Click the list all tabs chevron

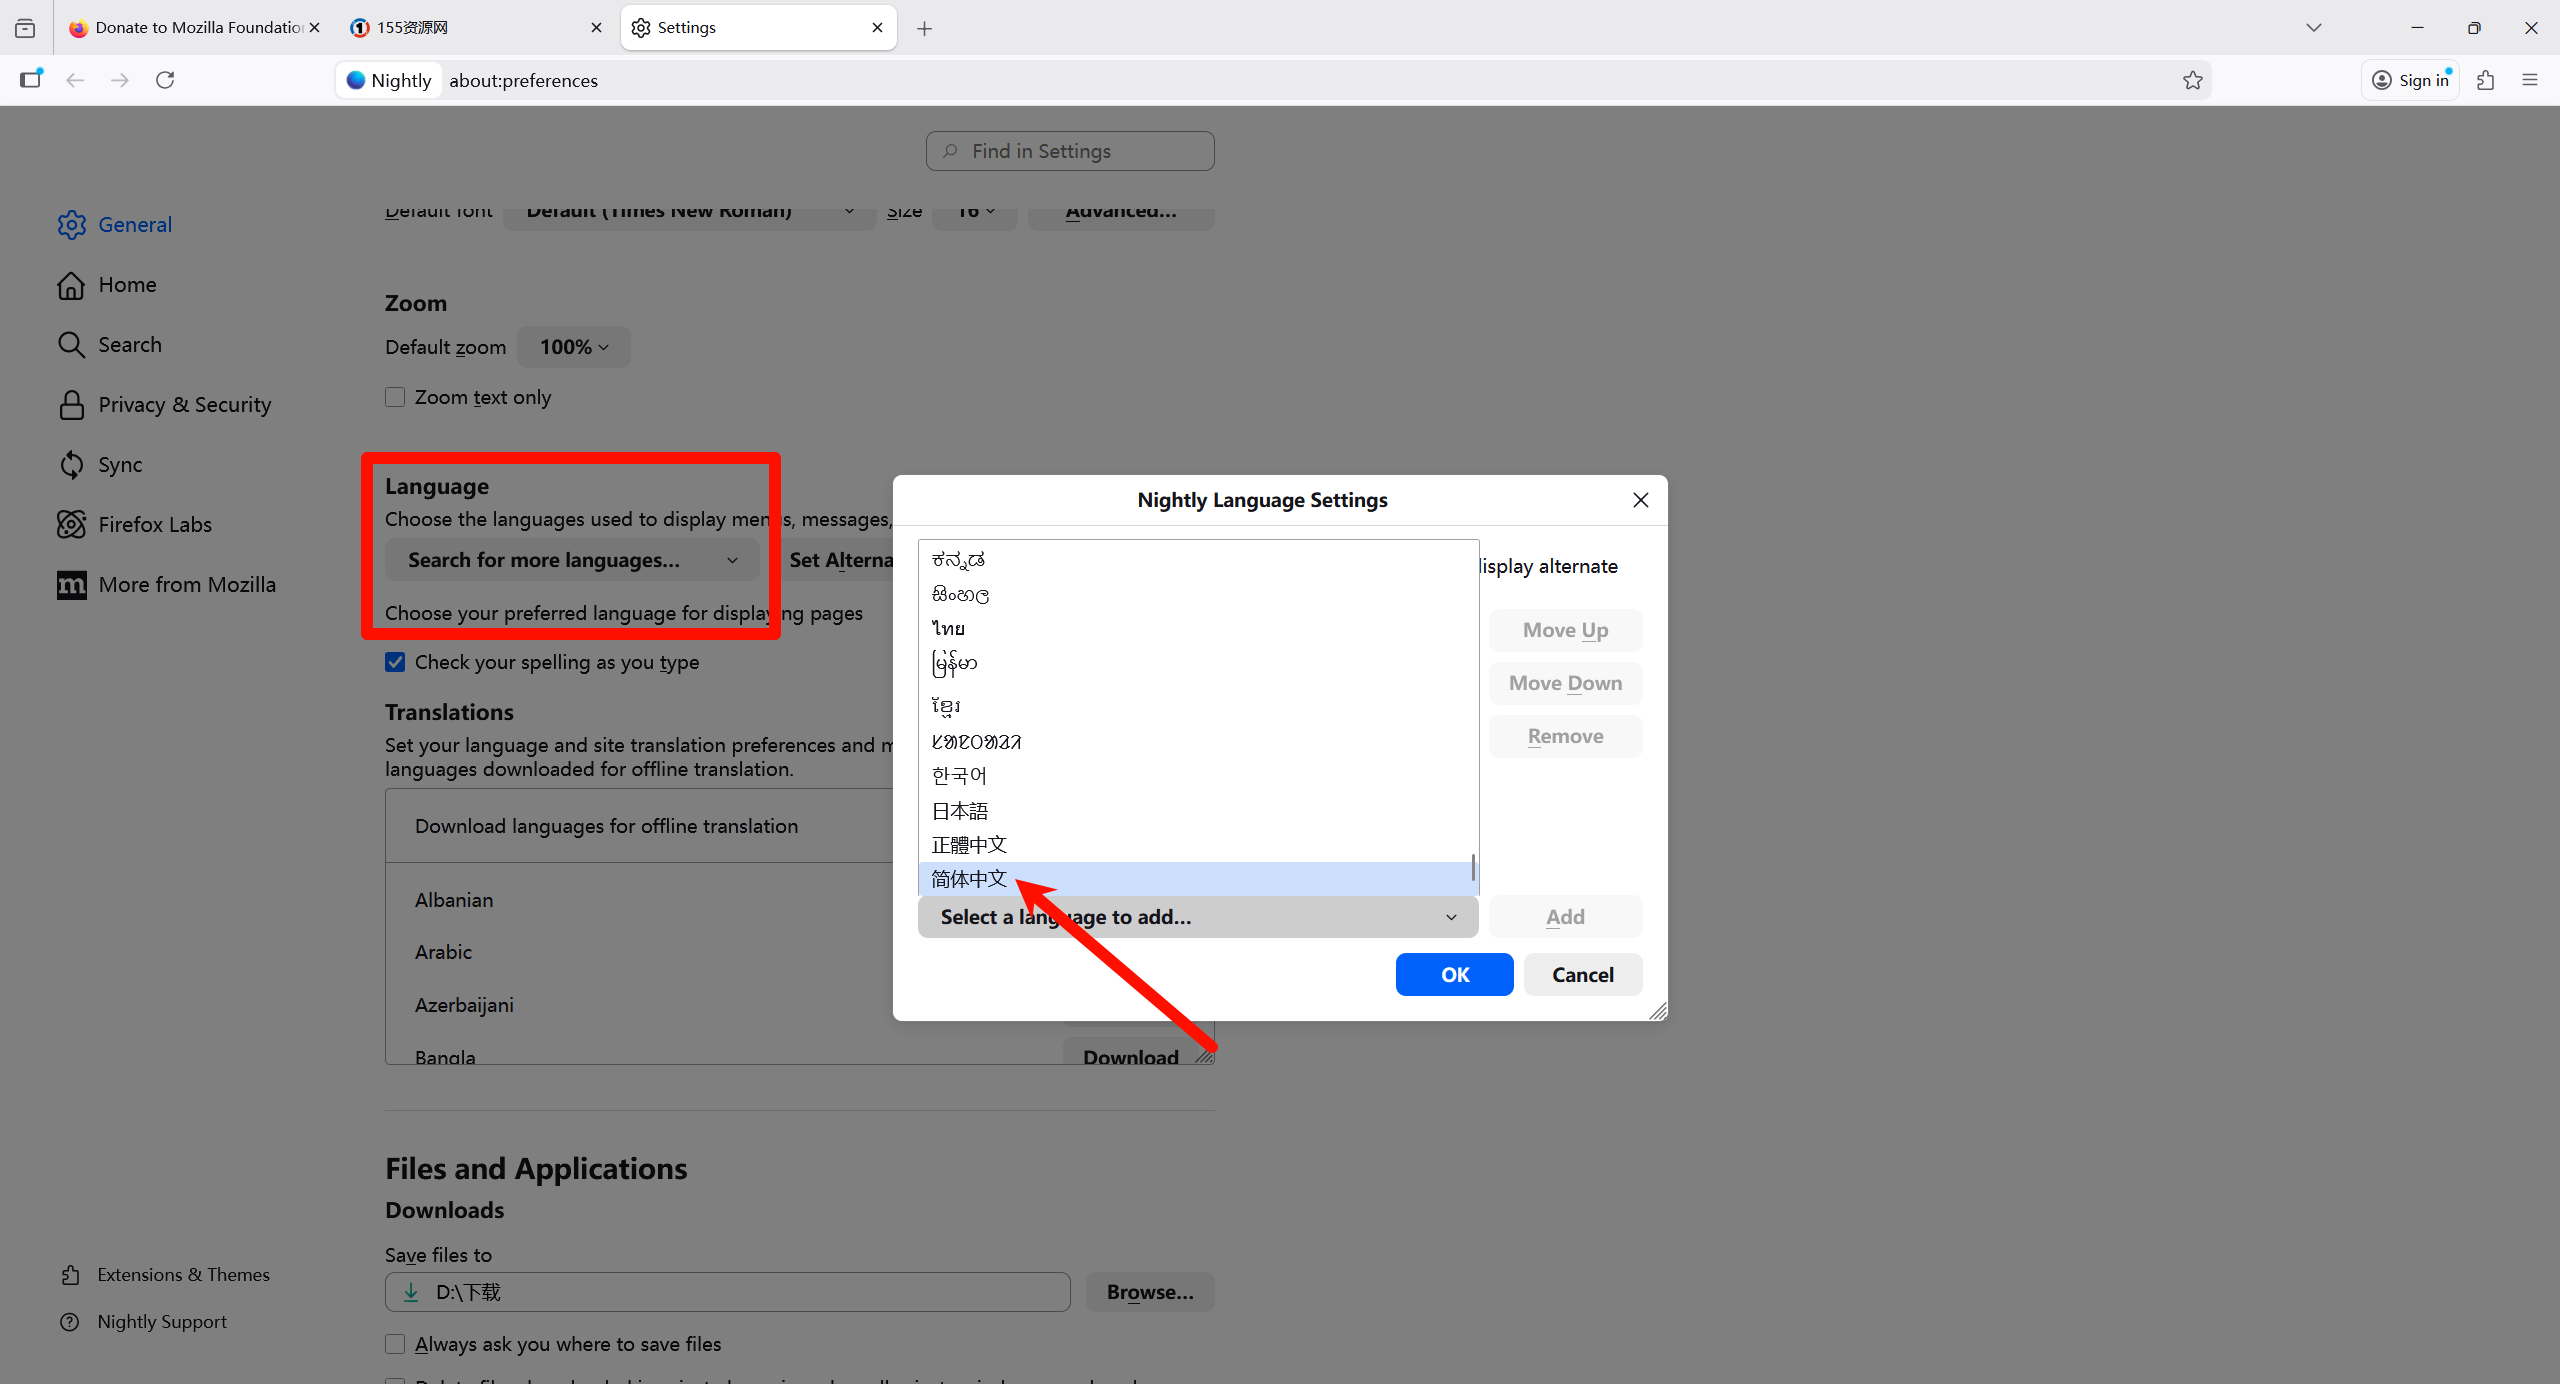pyautogui.click(x=2313, y=27)
